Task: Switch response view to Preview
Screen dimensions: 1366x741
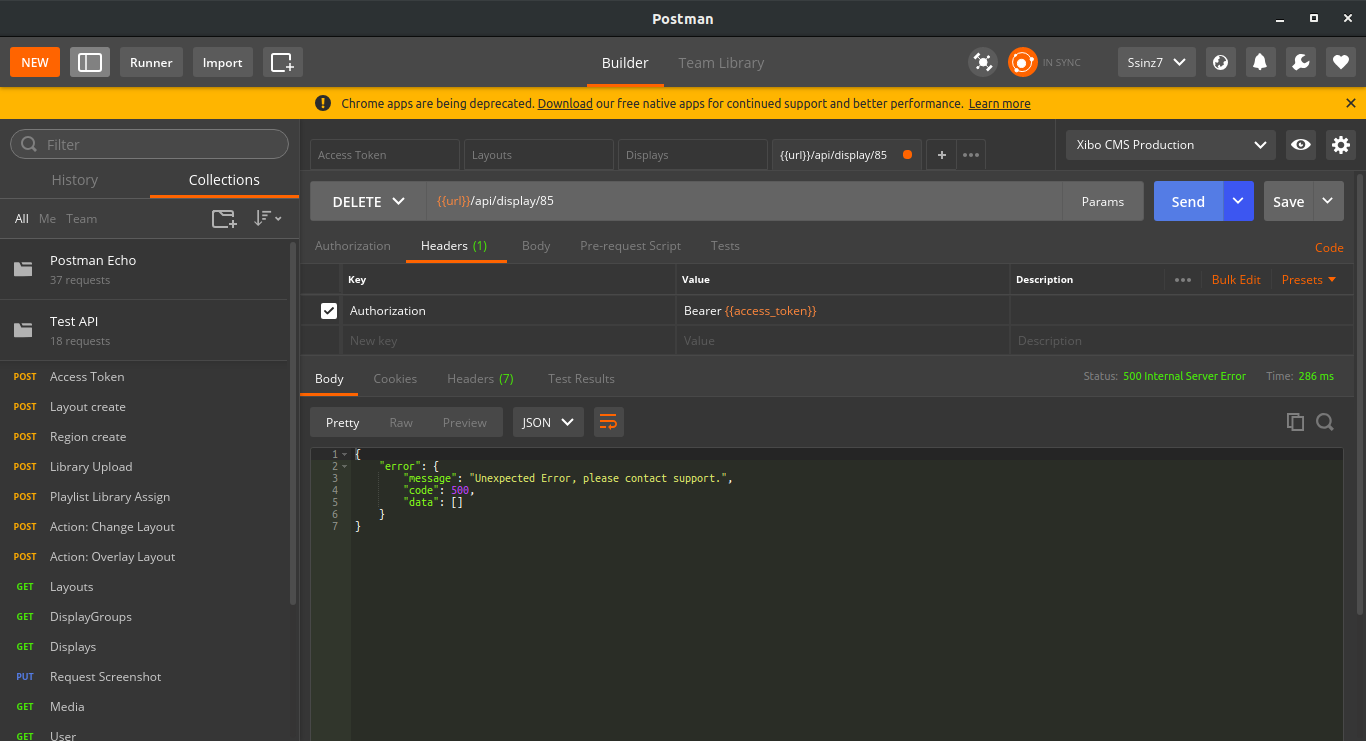Action: pyautogui.click(x=465, y=422)
